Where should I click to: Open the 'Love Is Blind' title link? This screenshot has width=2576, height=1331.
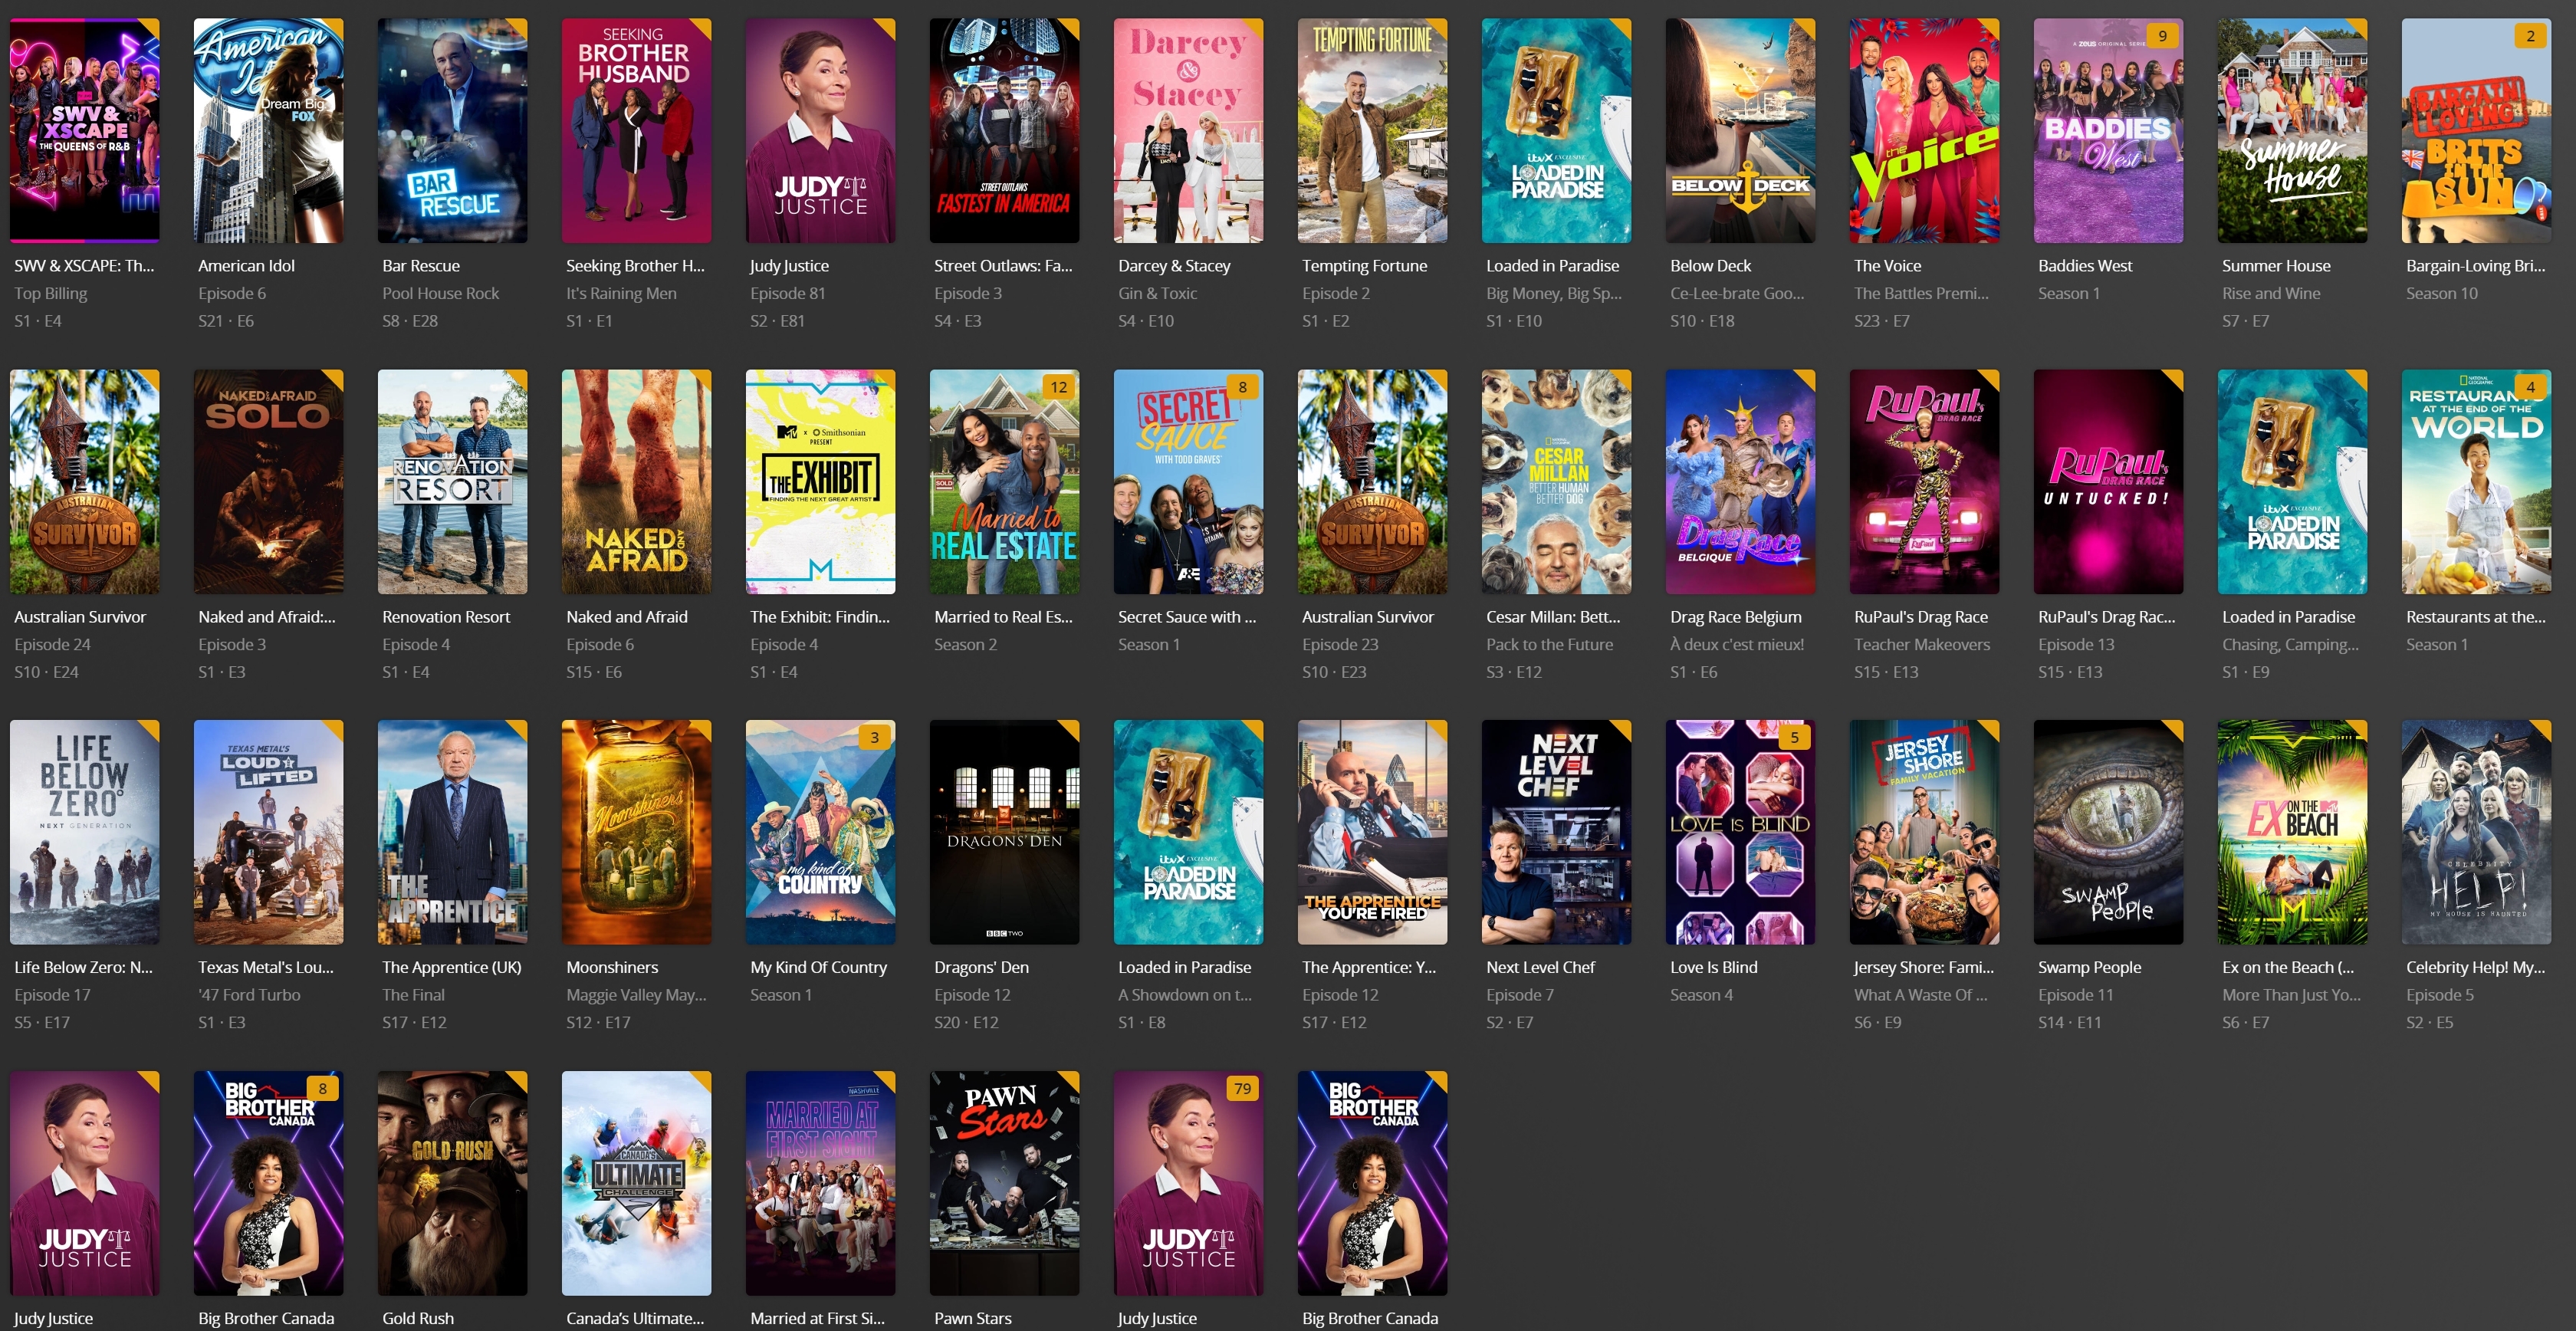coord(1713,968)
